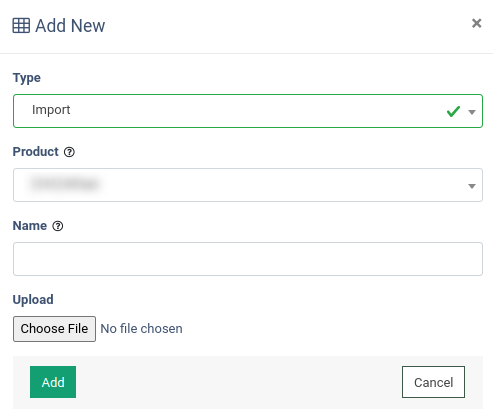Submit with the green Add button
Screen dimensions: 493x419
[53, 382]
